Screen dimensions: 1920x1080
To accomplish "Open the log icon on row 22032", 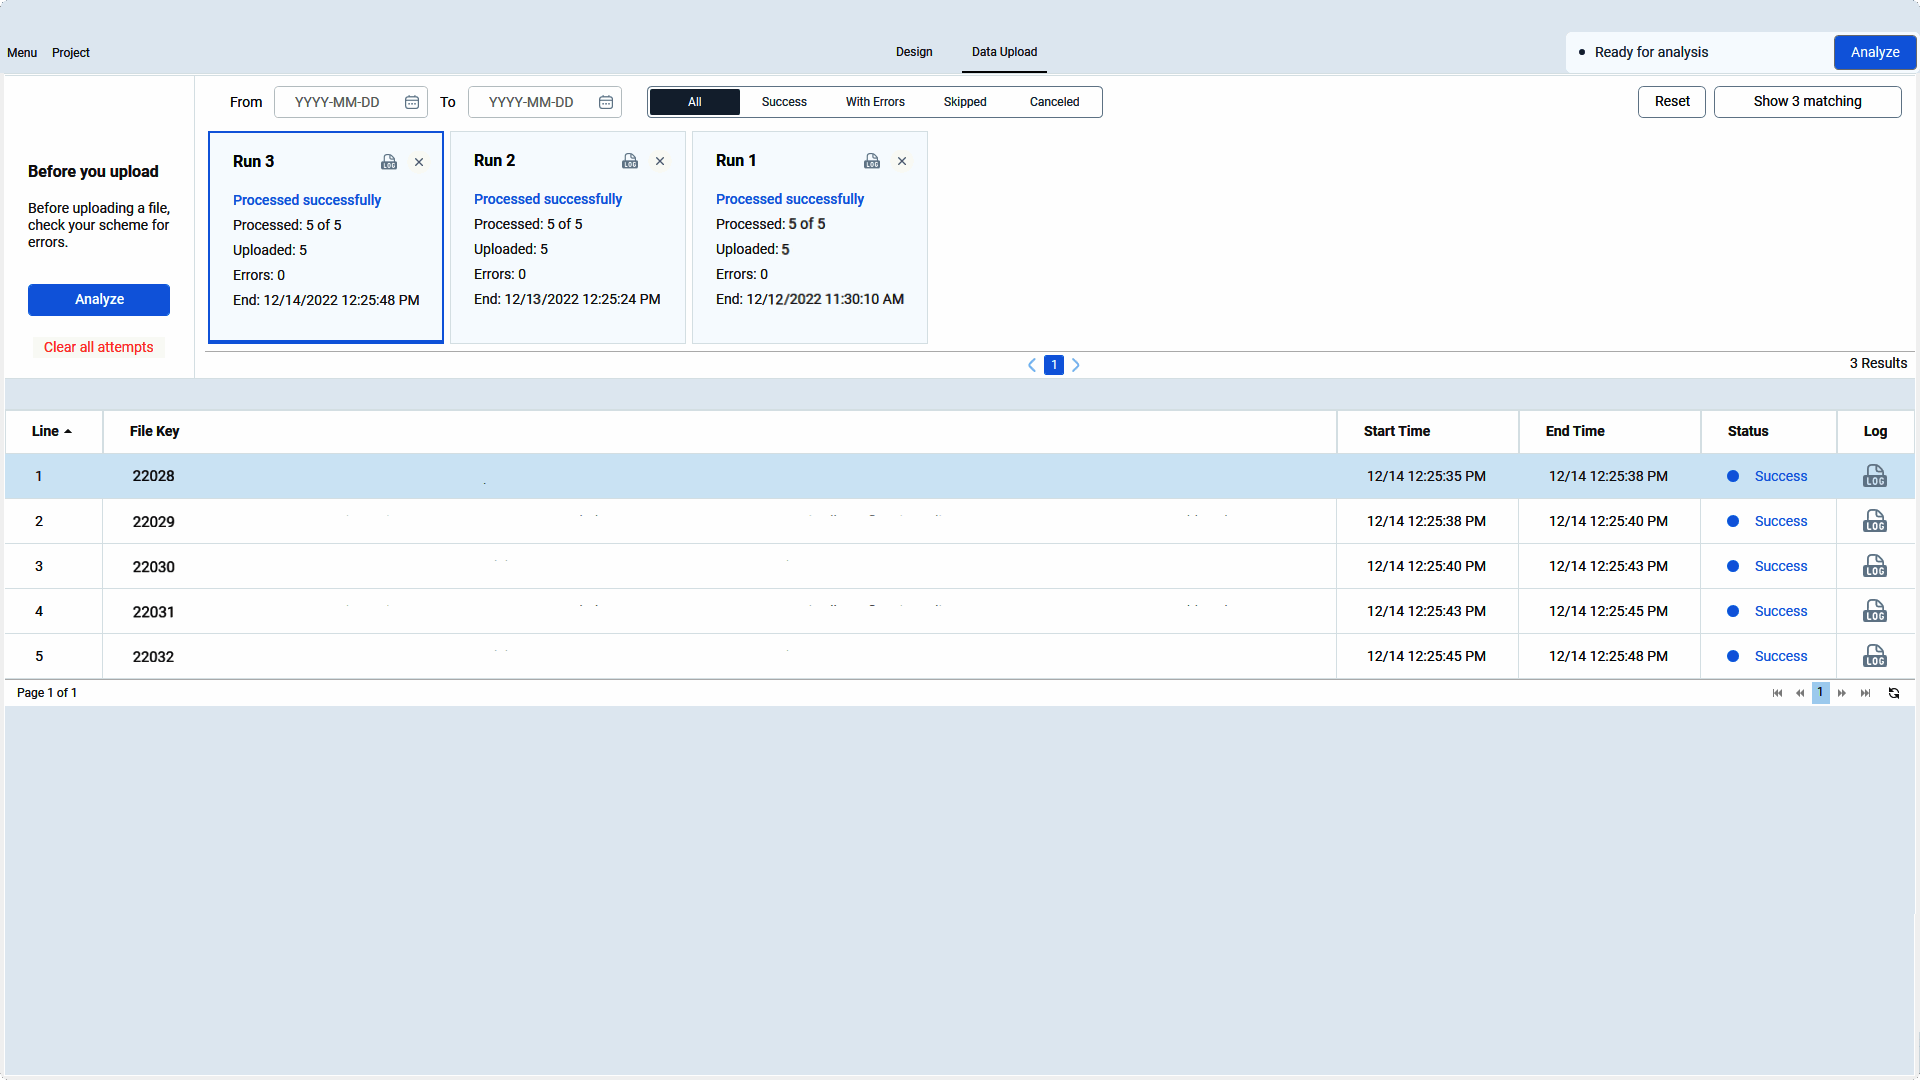I will coord(1874,656).
